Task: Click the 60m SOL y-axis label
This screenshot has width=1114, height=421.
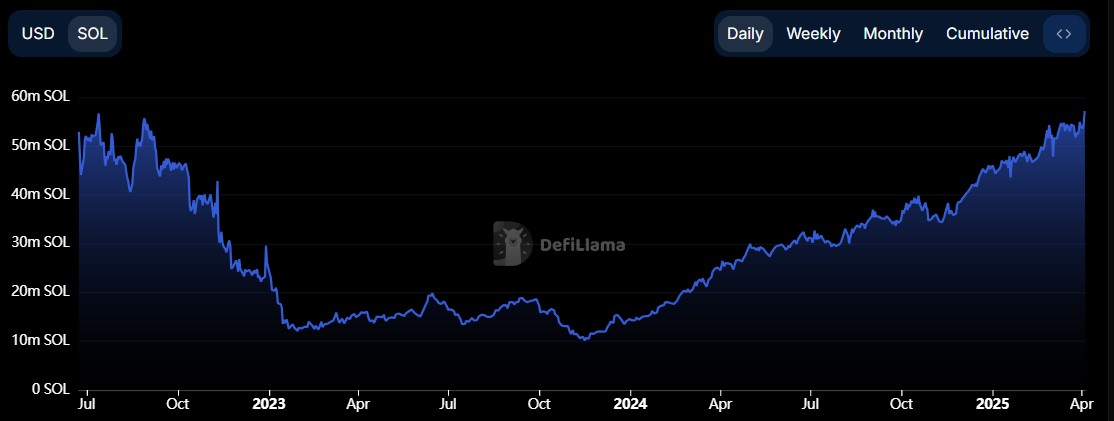Action: (x=41, y=97)
